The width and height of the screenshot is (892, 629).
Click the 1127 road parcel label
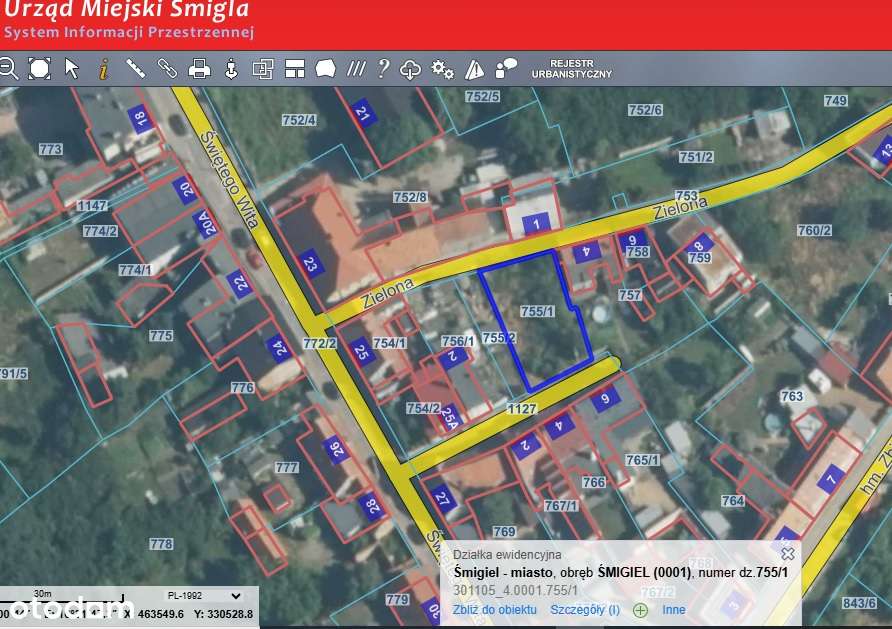tap(522, 408)
